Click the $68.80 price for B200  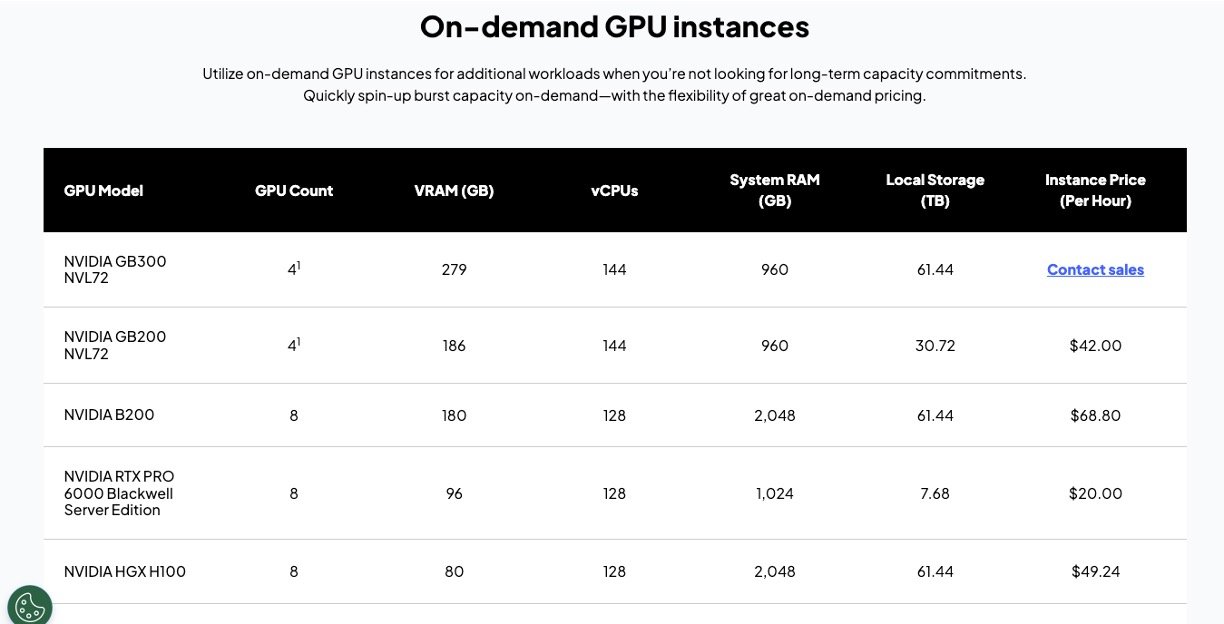coord(1095,415)
